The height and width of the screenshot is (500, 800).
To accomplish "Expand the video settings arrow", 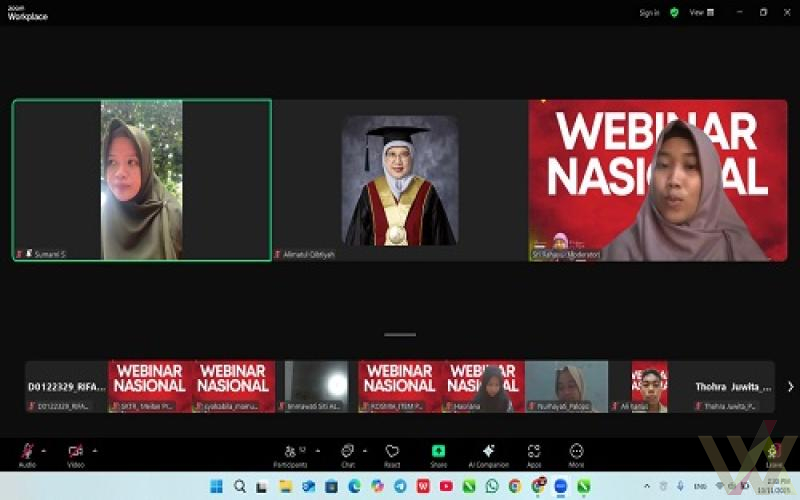I will [x=94, y=449].
